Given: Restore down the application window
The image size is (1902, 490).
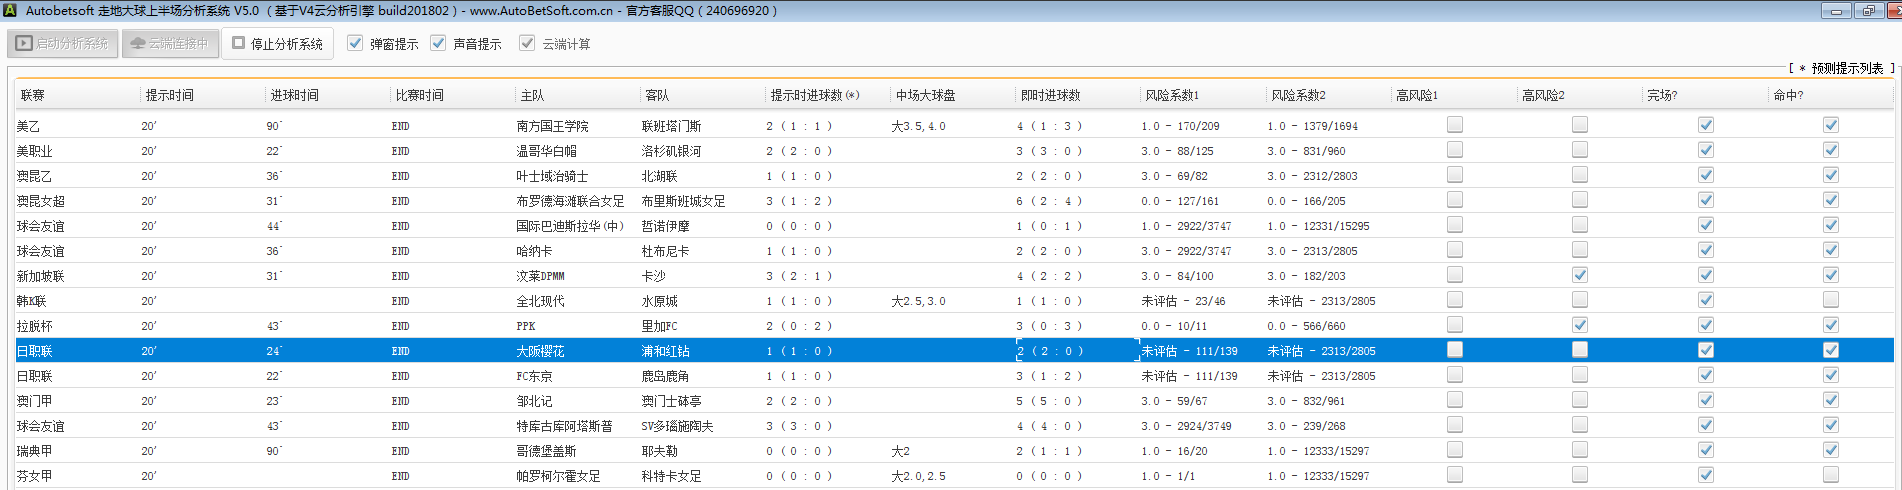Looking at the screenshot, I should pos(1868,11).
